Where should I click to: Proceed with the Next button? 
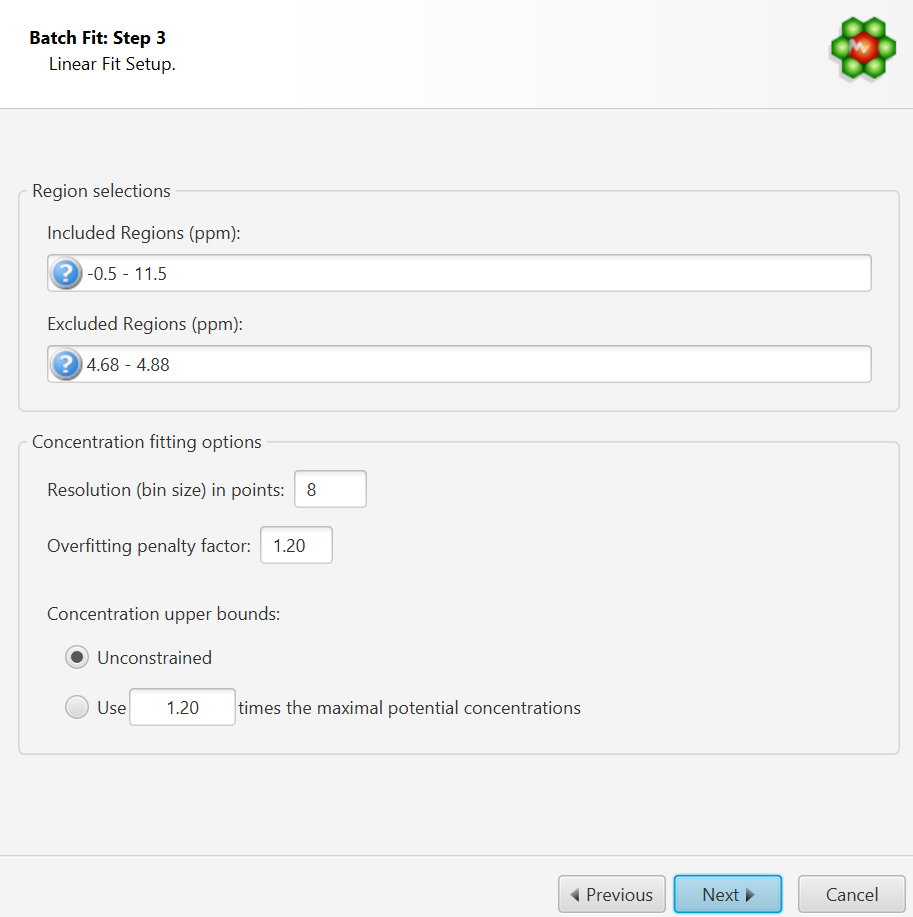727,895
